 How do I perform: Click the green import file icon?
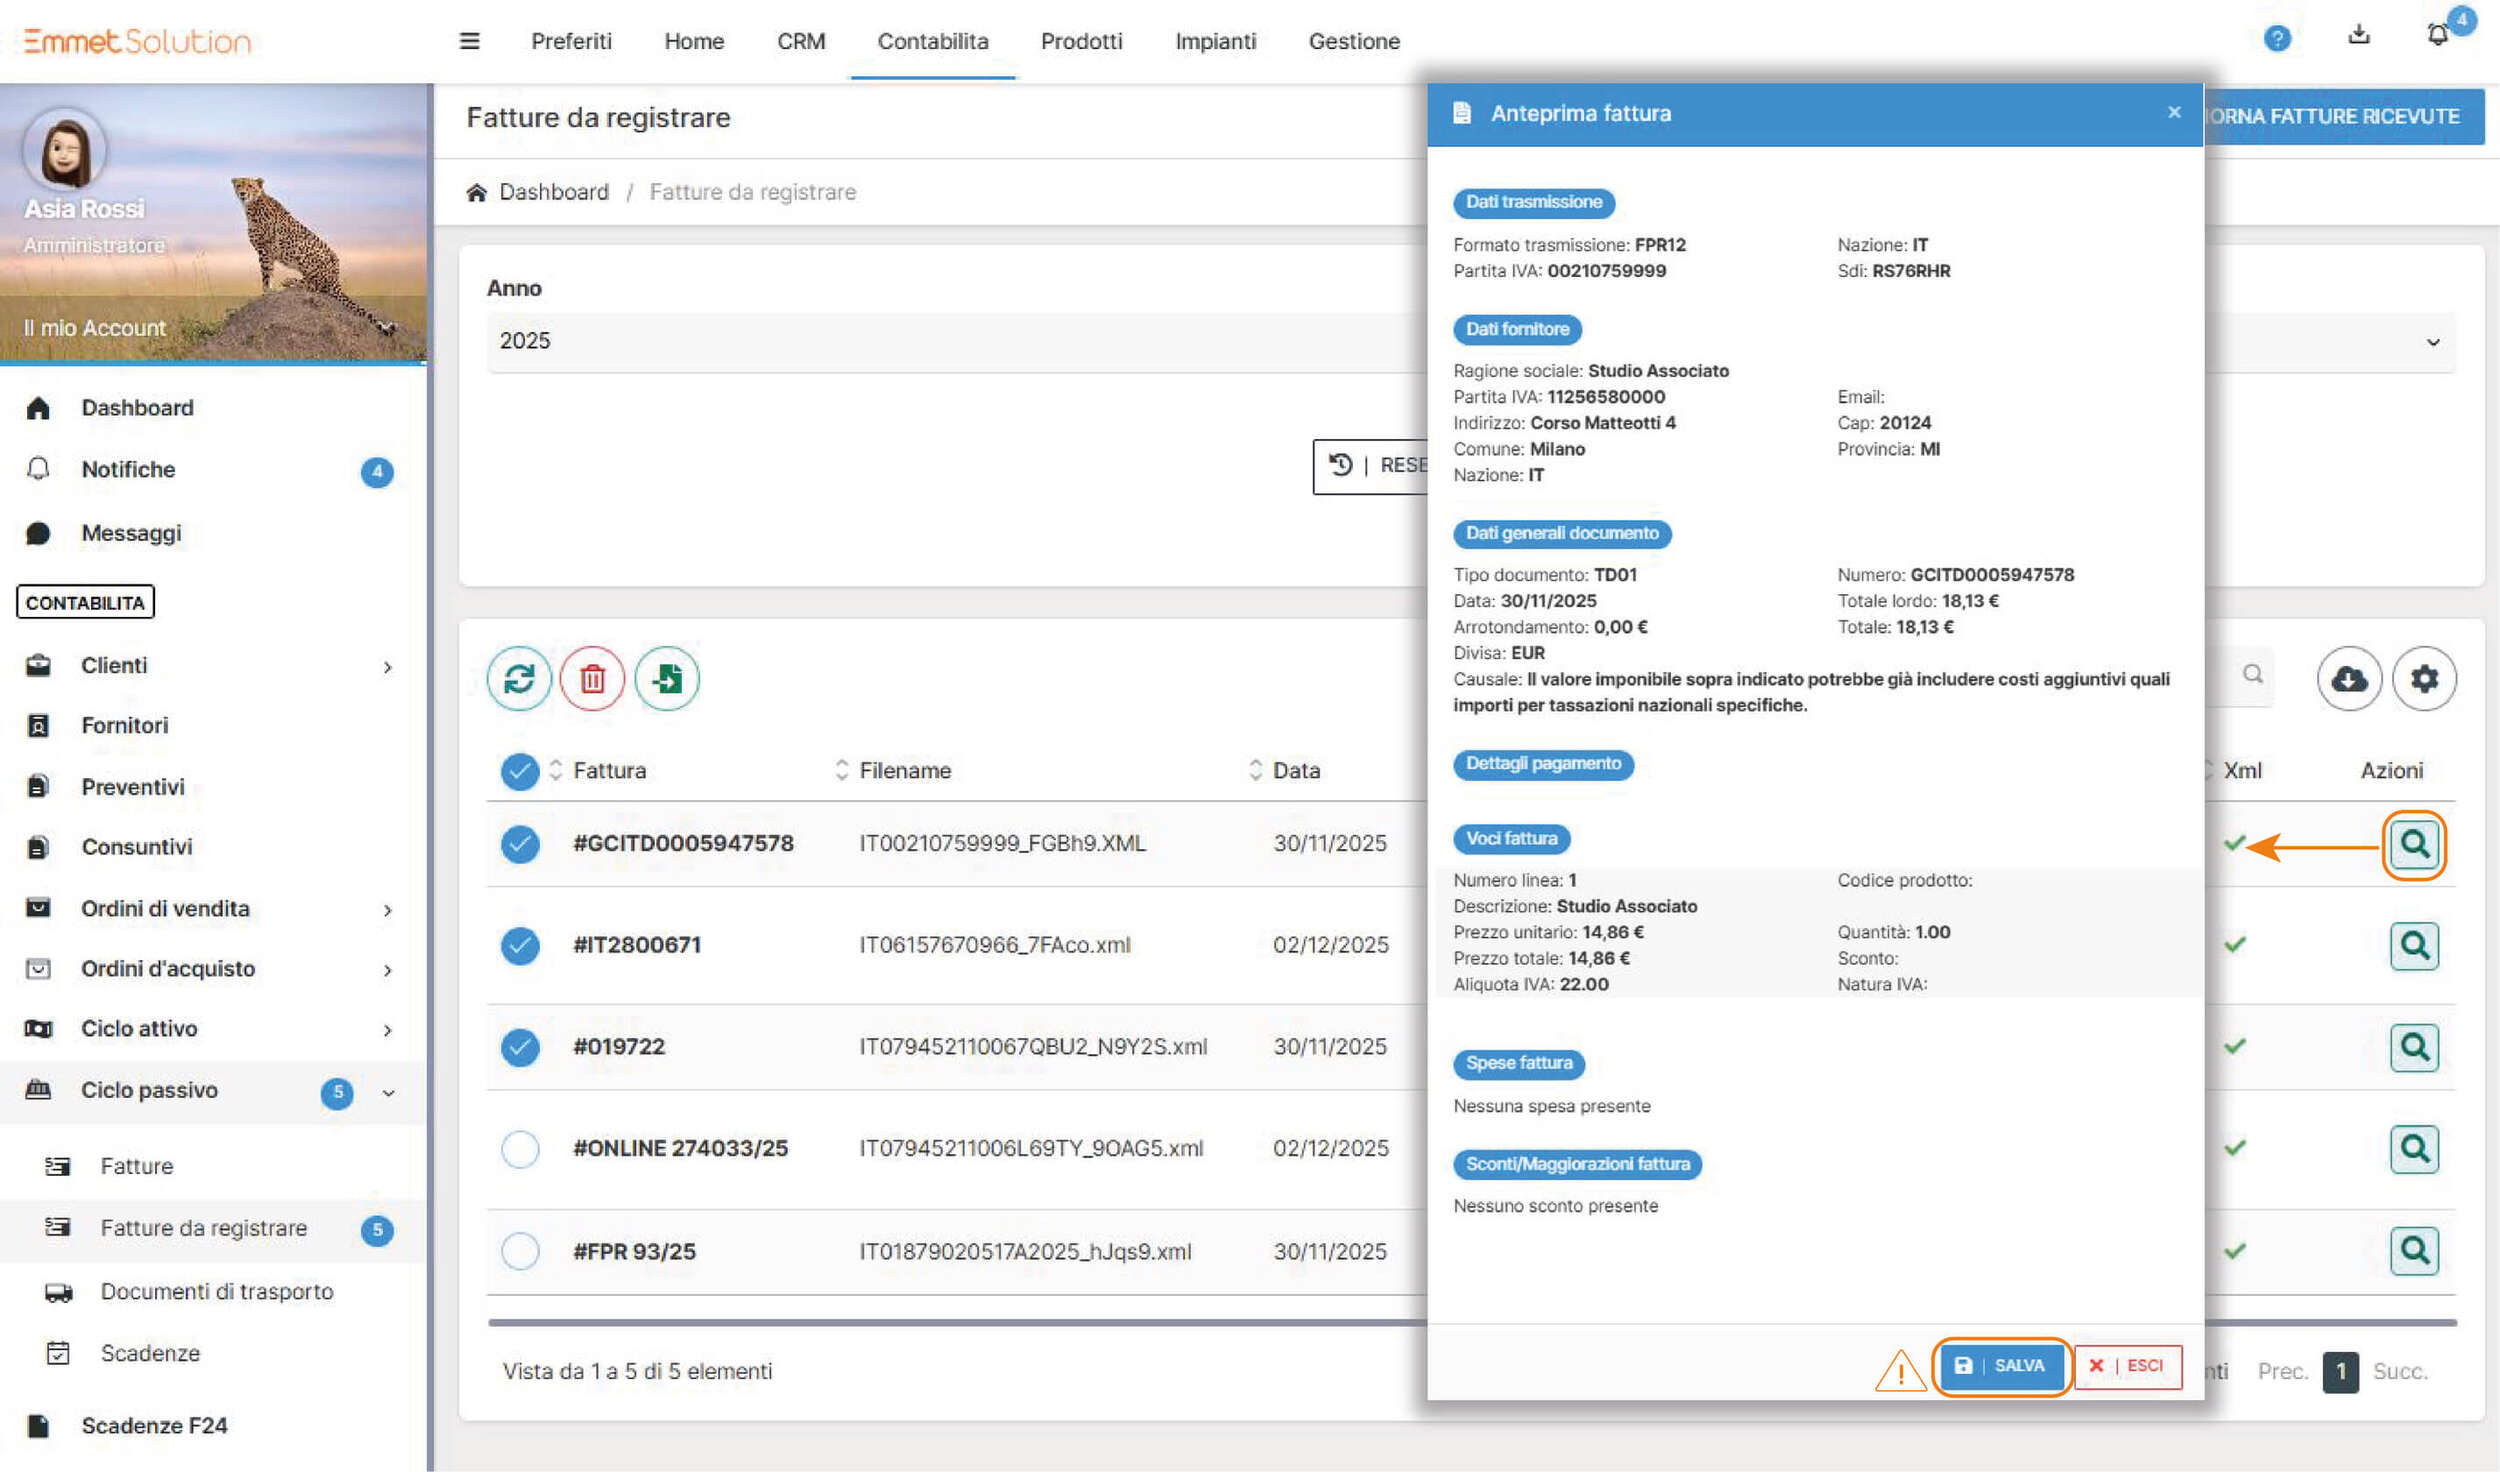click(667, 679)
